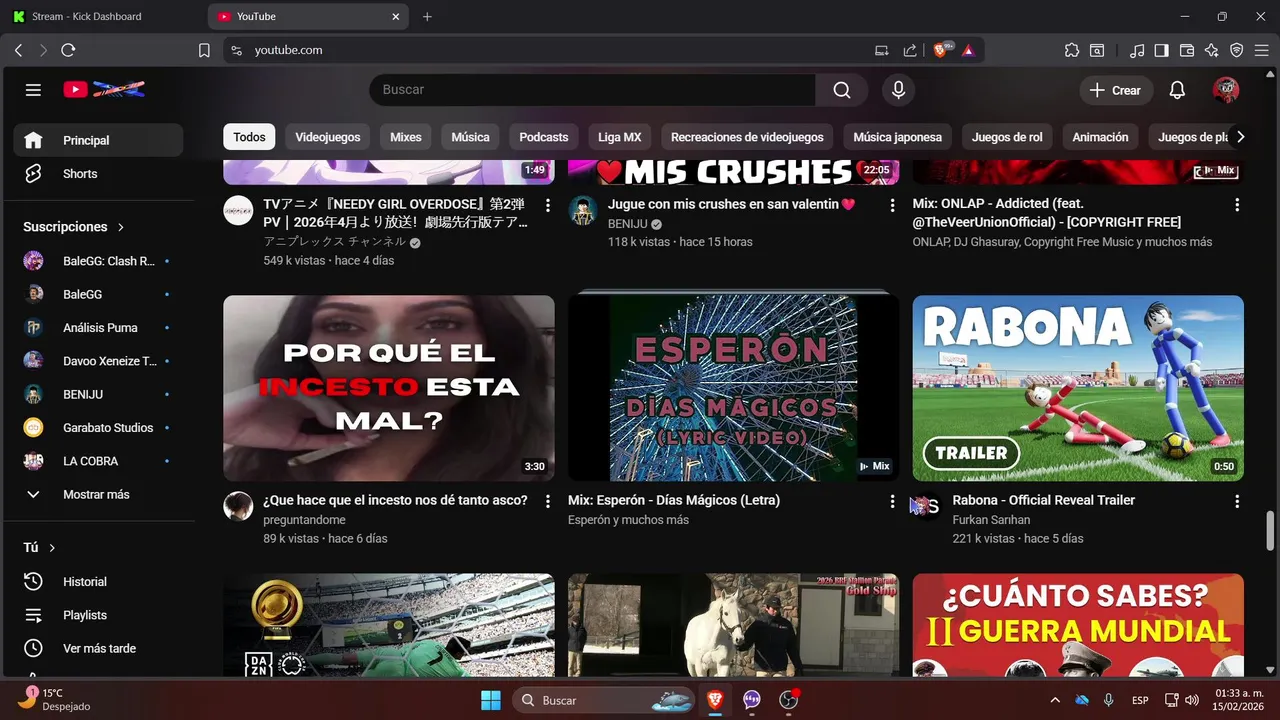Click Esperón Días Mágicos thumbnail
This screenshot has width=1280, height=720.
click(x=733, y=388)
